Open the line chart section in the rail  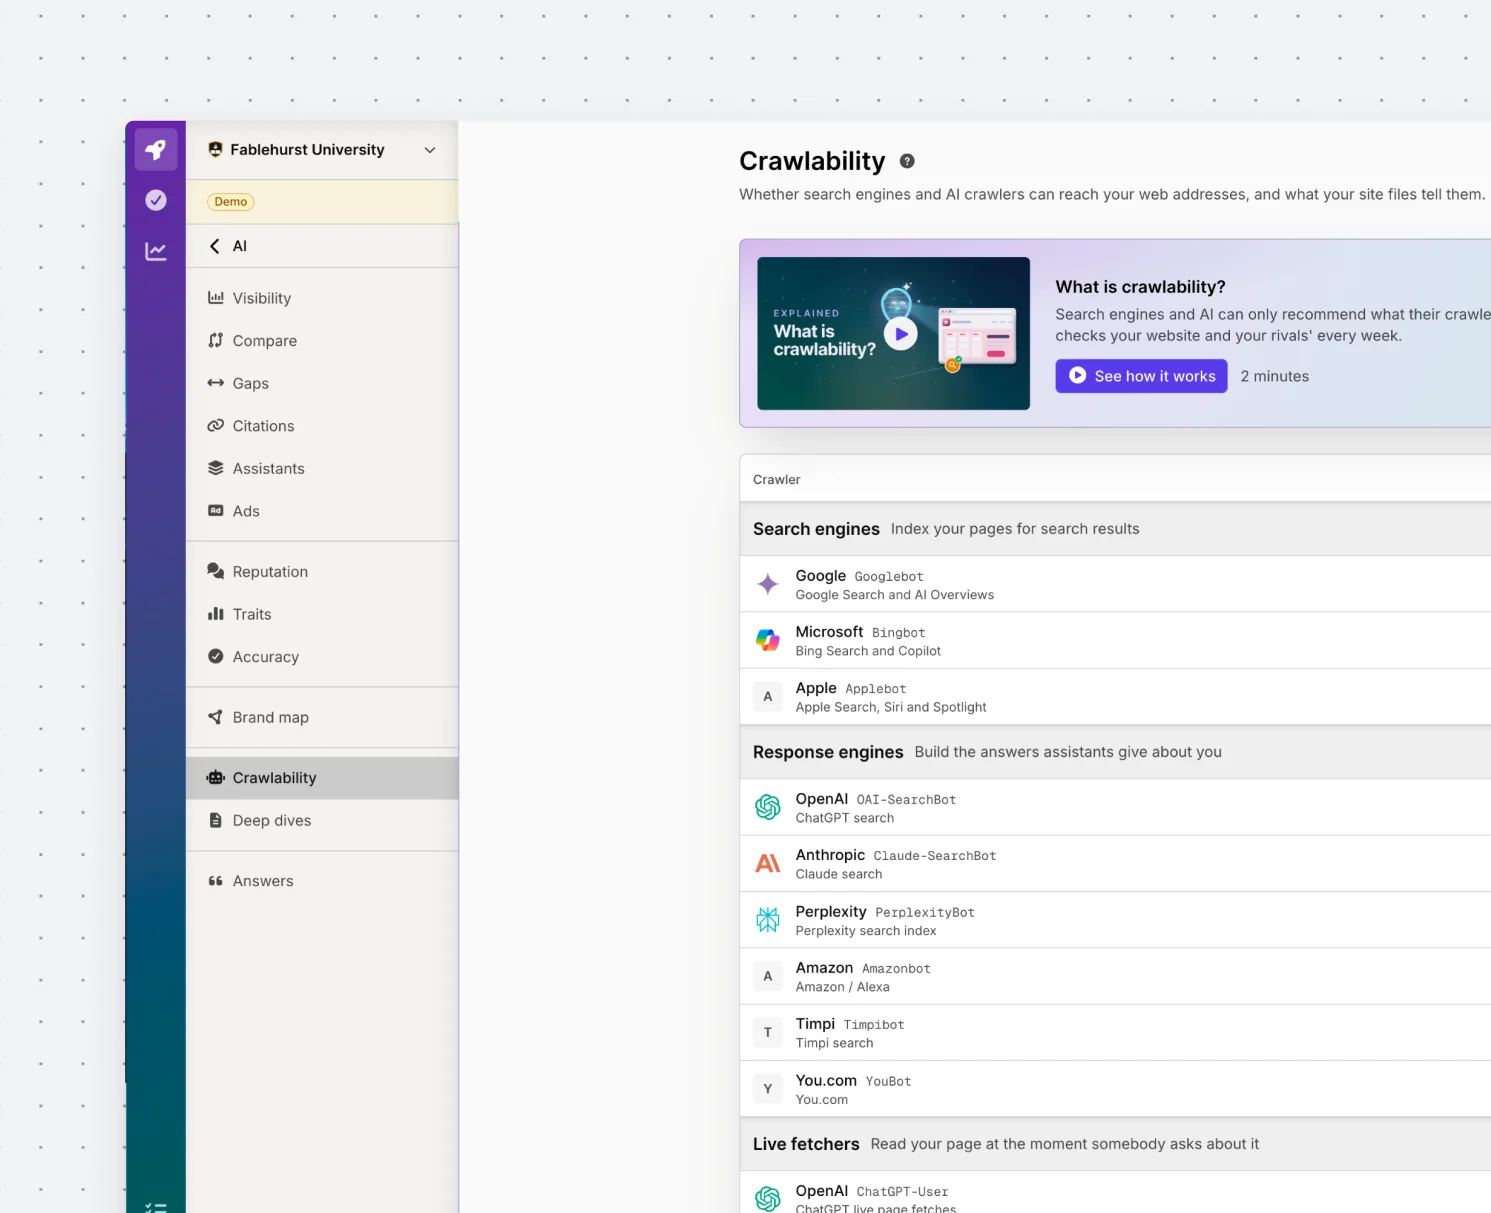tap(156, 251)
